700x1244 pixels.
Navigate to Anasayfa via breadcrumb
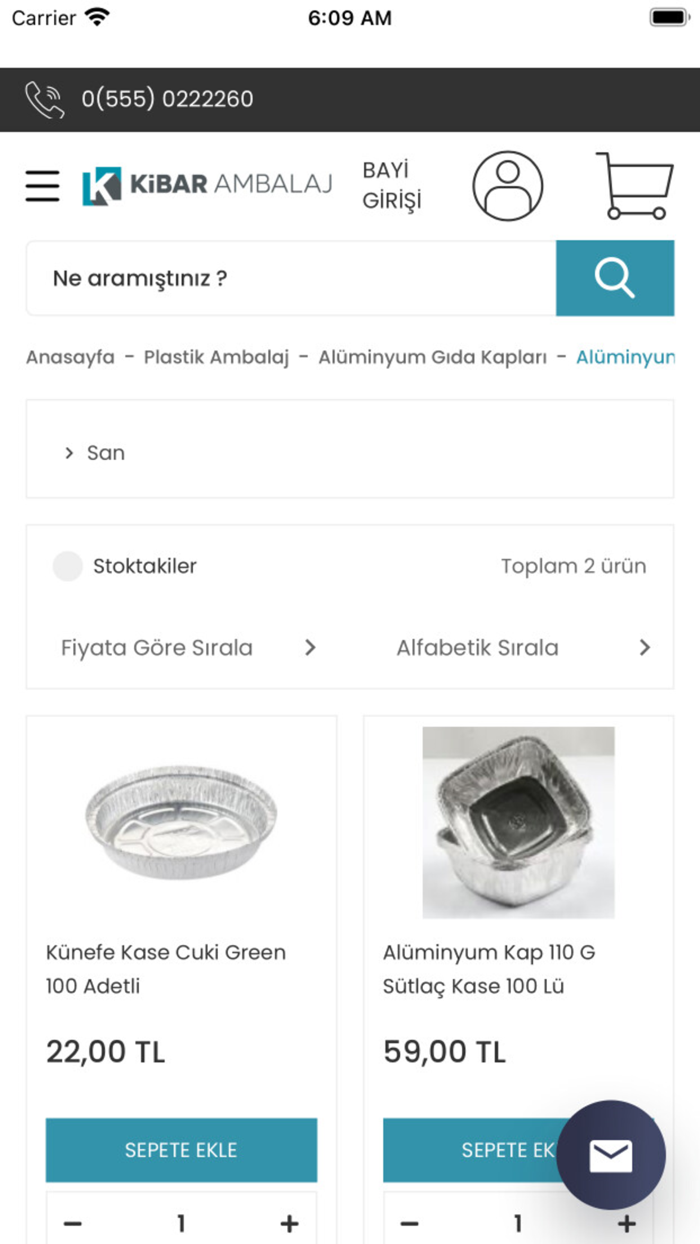(x=69, y=357)
